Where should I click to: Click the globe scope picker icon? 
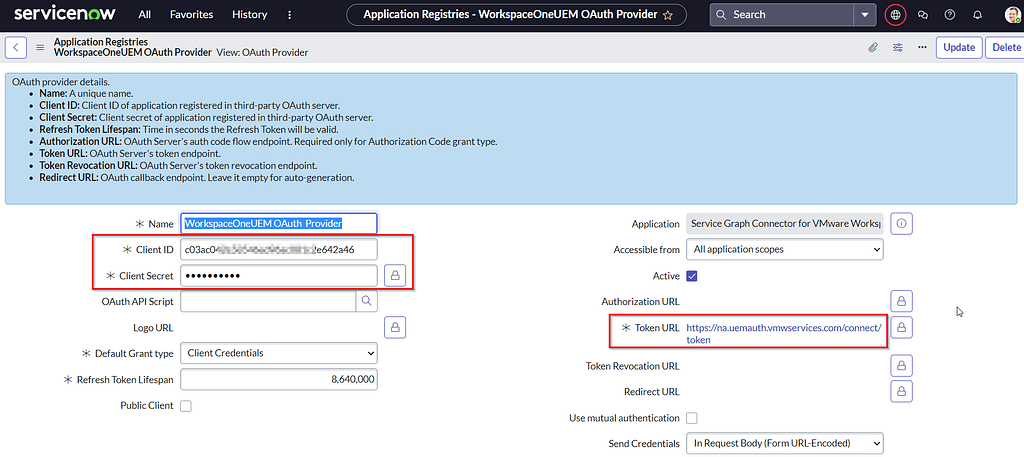(x=895, y=15)
